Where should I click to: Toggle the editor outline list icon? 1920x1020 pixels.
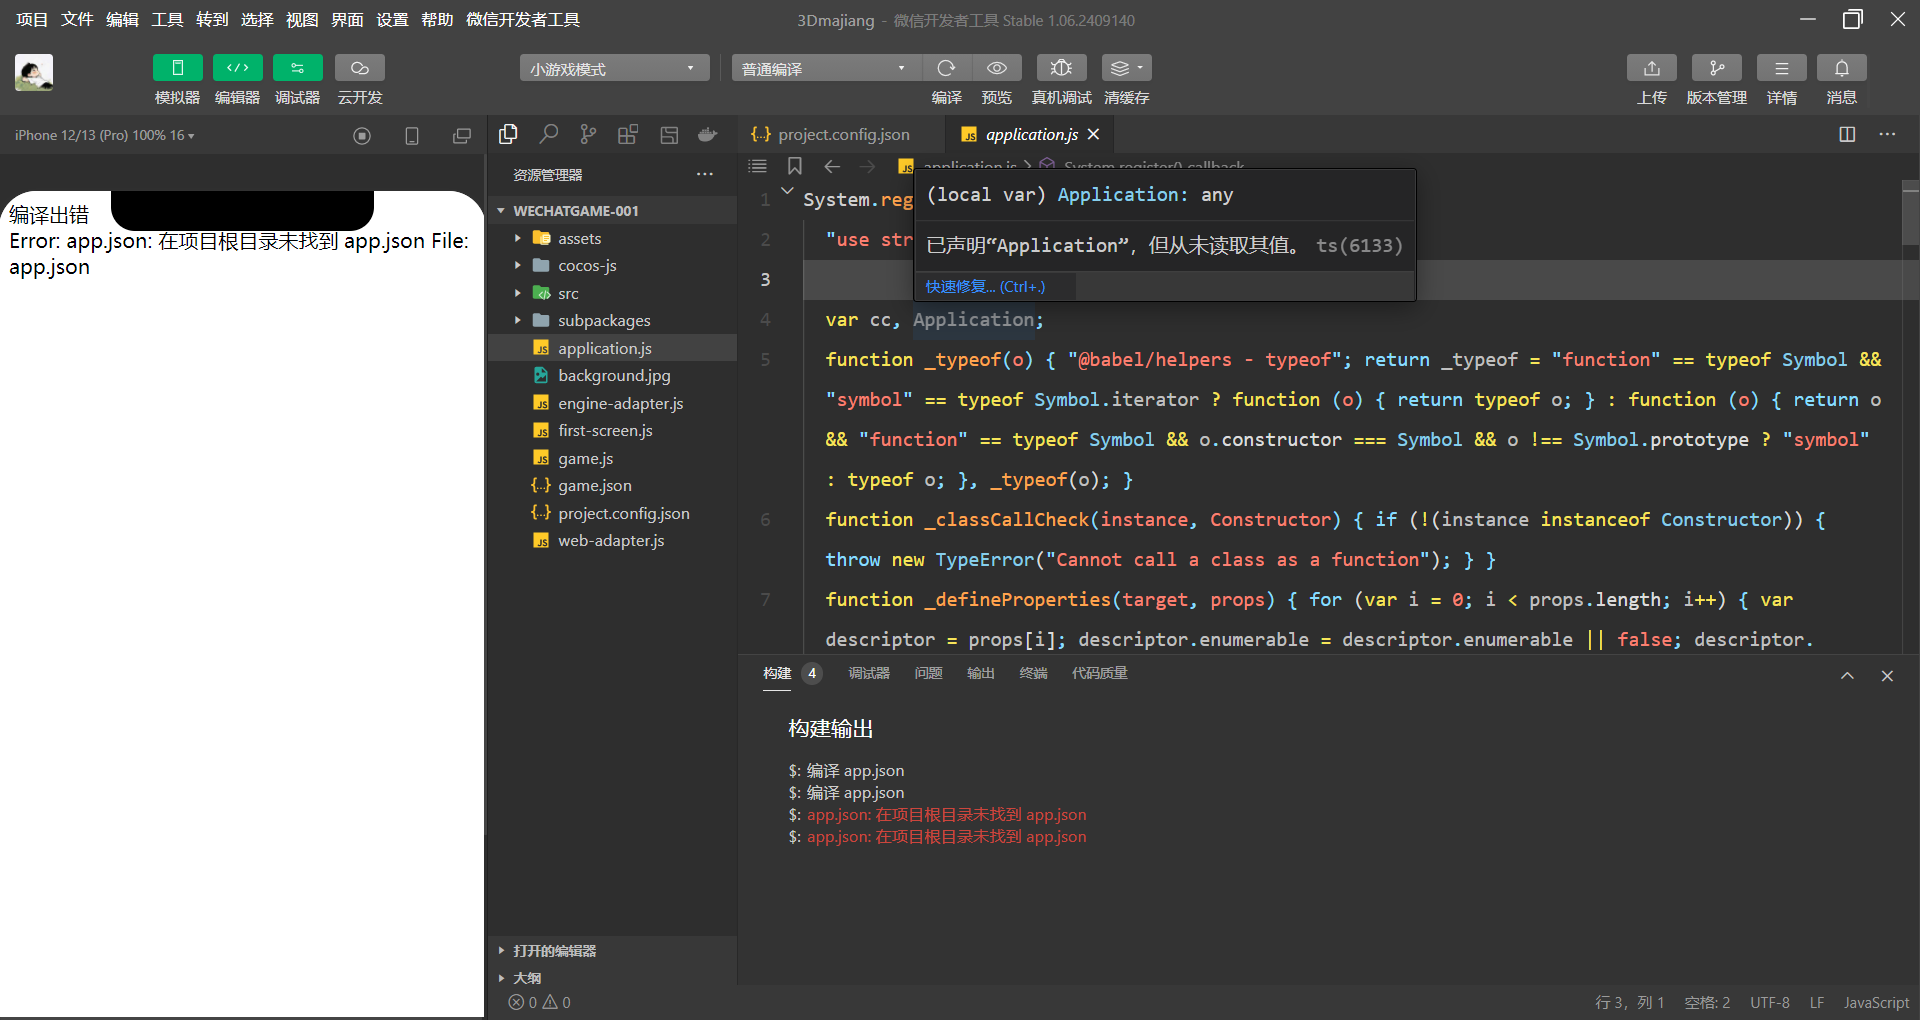758,166
